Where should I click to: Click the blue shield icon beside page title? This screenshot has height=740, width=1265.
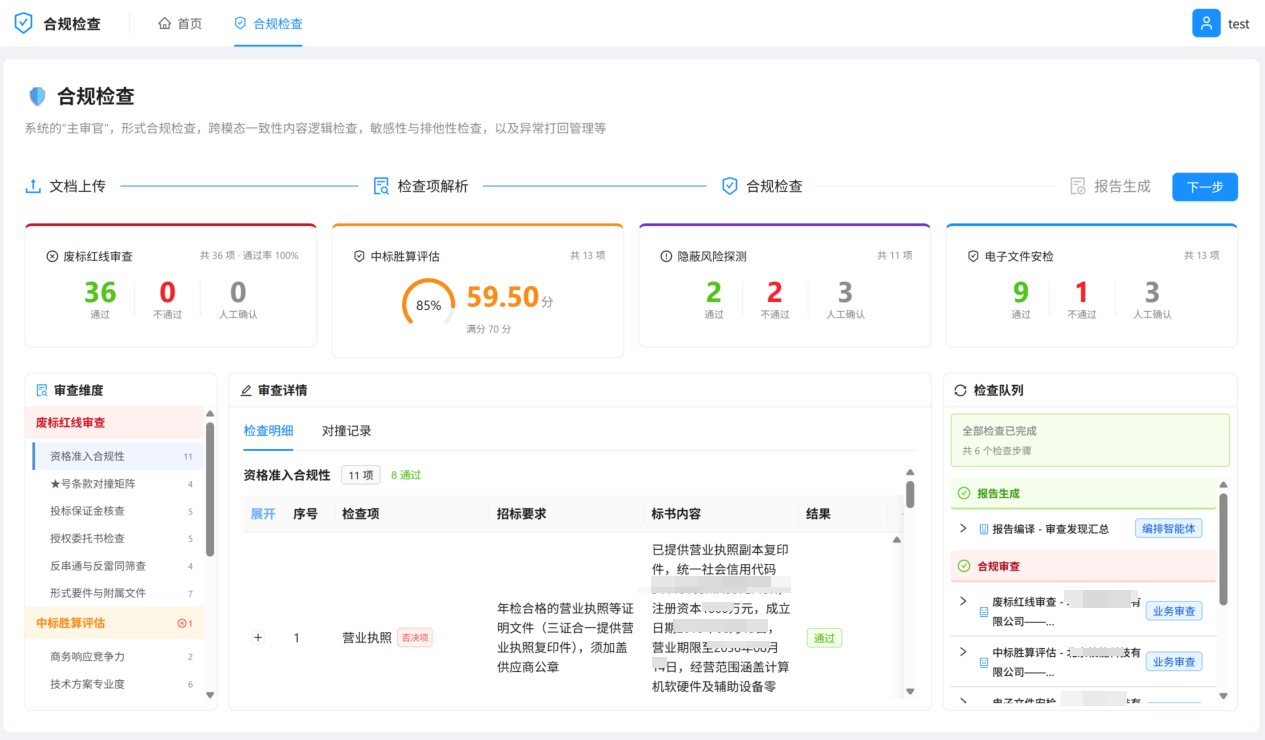(37, 96)
